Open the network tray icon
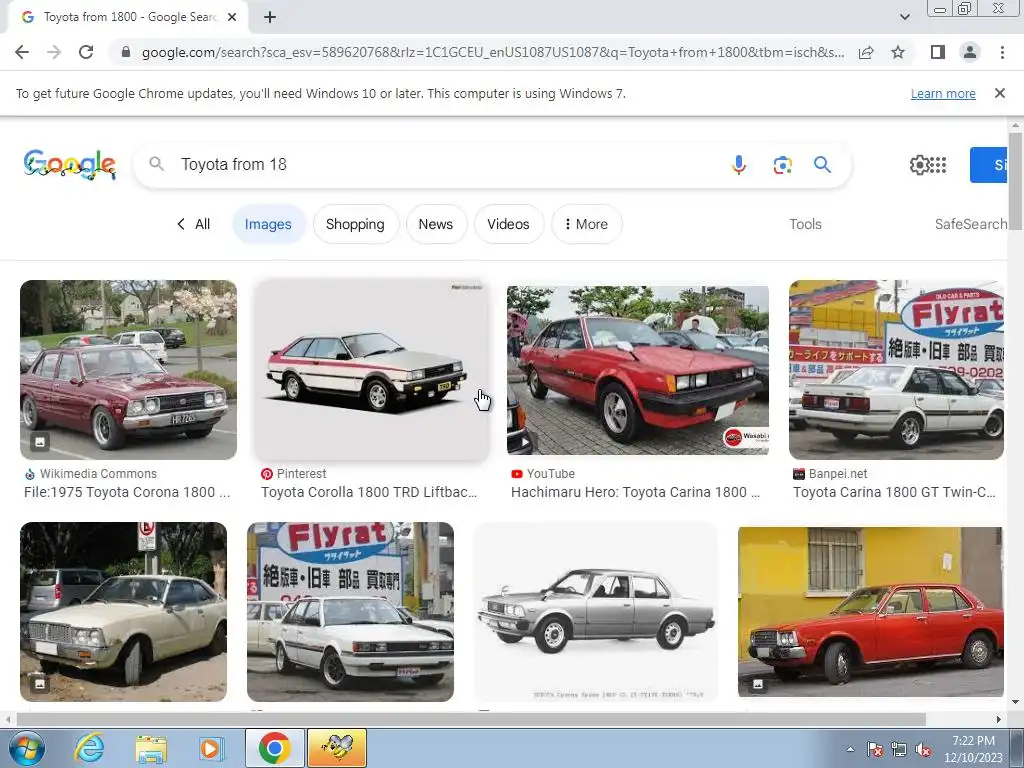This screenshot has height=768, width=1024. pos(899,749)
